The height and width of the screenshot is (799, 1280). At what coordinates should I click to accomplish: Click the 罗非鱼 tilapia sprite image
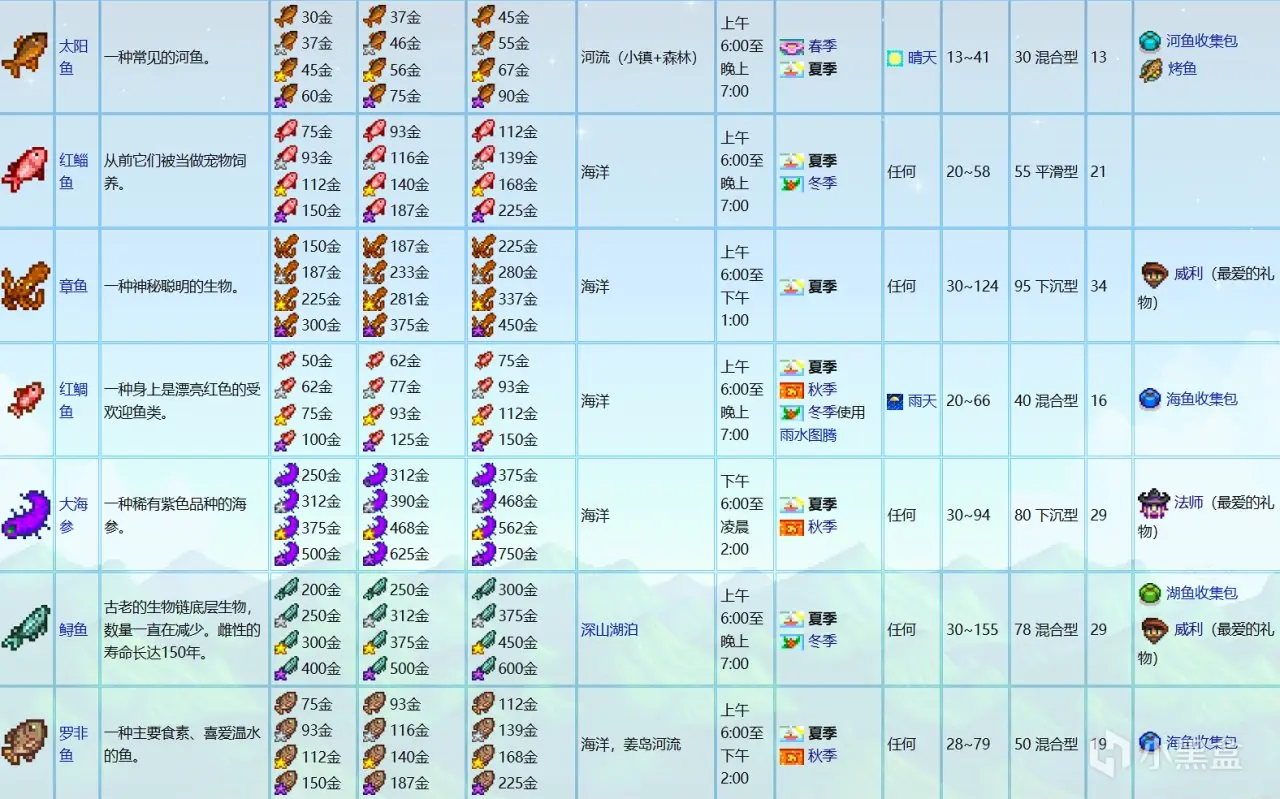pos(25,743)
